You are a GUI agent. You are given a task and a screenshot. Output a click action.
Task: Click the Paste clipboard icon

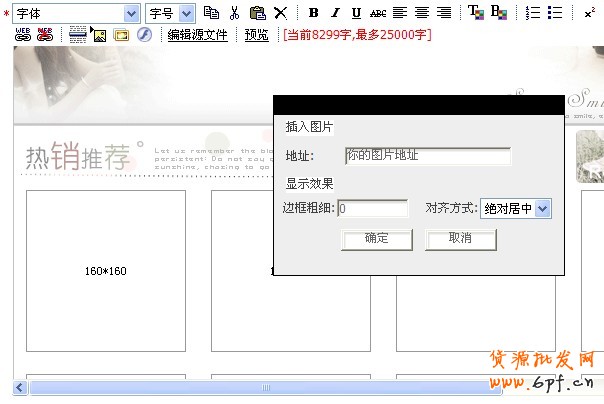coord(257,13)
